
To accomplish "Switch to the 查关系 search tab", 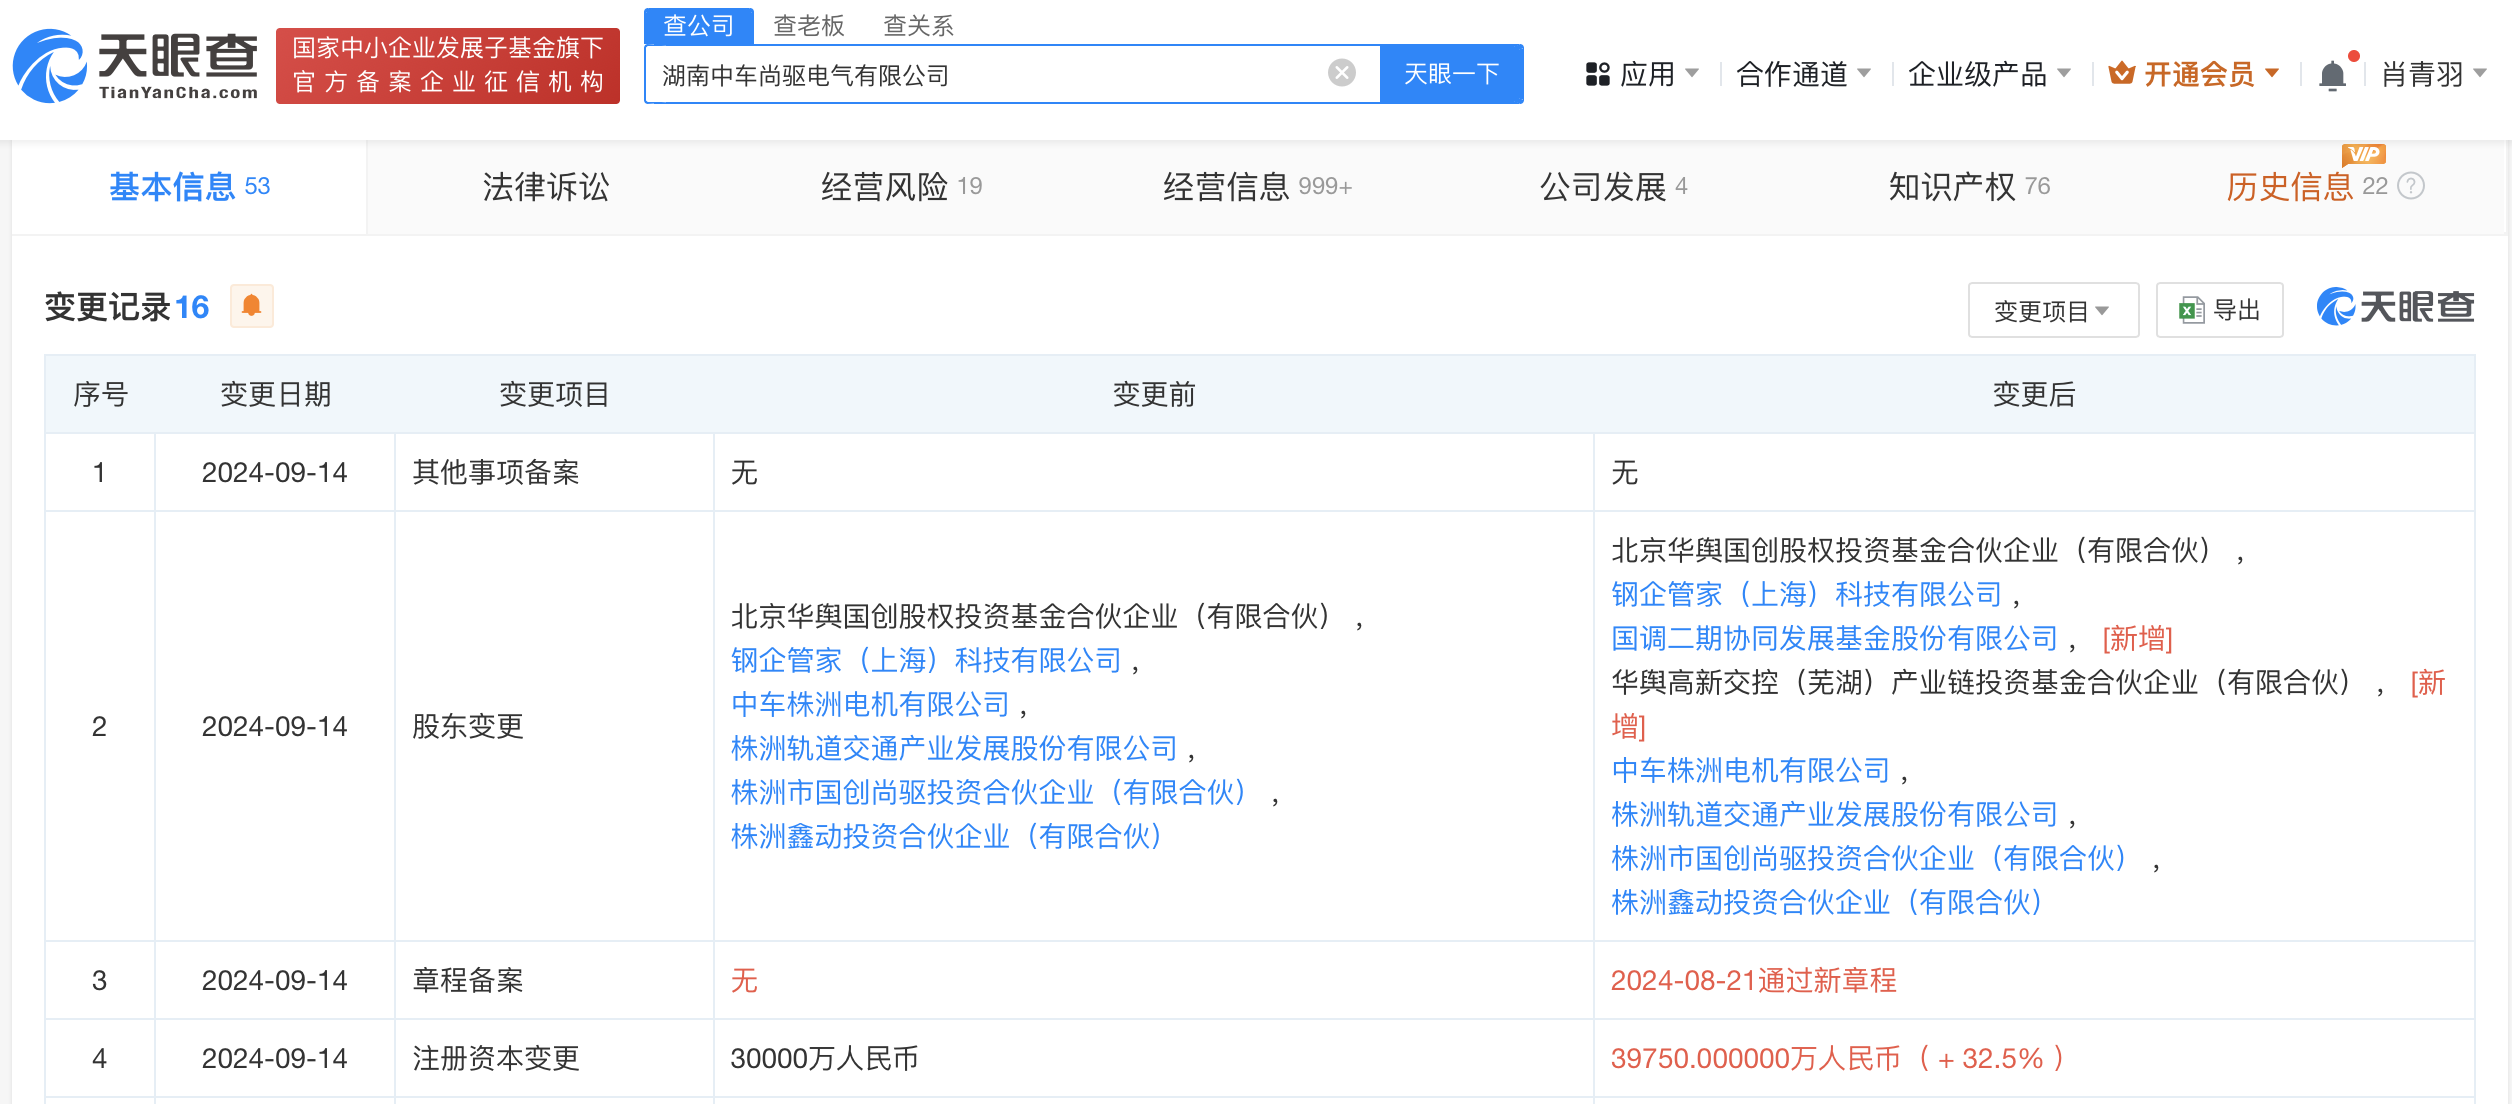I will point(918,25).
